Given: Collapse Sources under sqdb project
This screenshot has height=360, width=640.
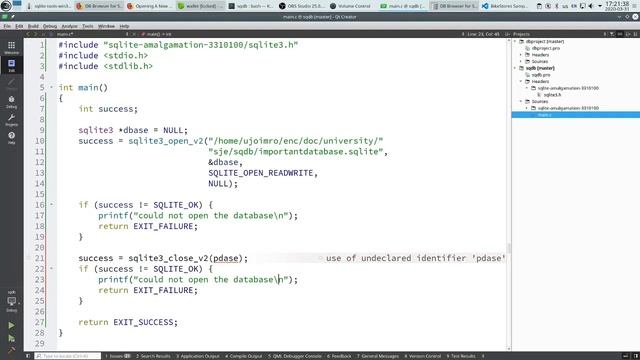Looking at the screenshot, I should click(x=521, y=101).
